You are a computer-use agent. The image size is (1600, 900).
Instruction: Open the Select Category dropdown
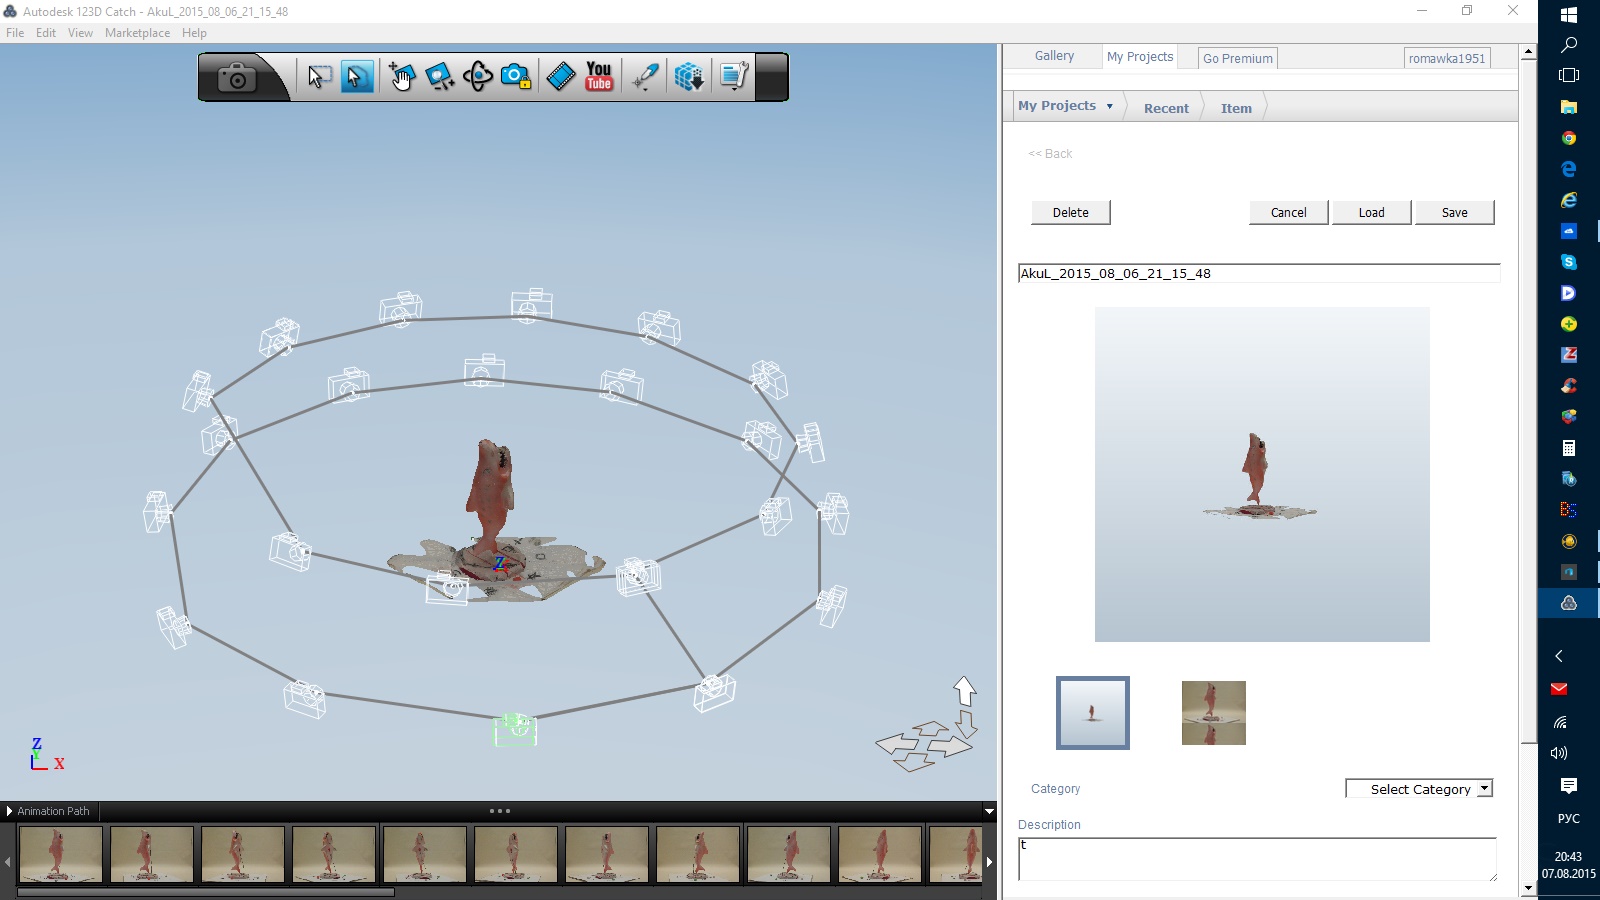pos(1485,789)
